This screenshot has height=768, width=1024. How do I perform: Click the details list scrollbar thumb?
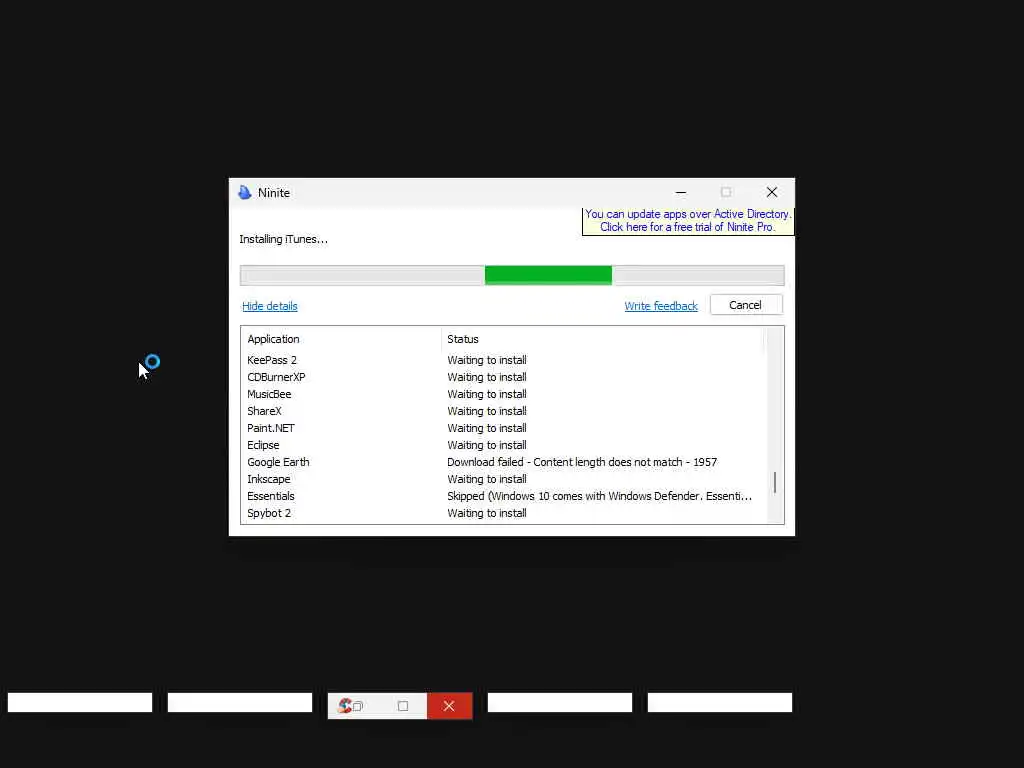click(775, 483)
